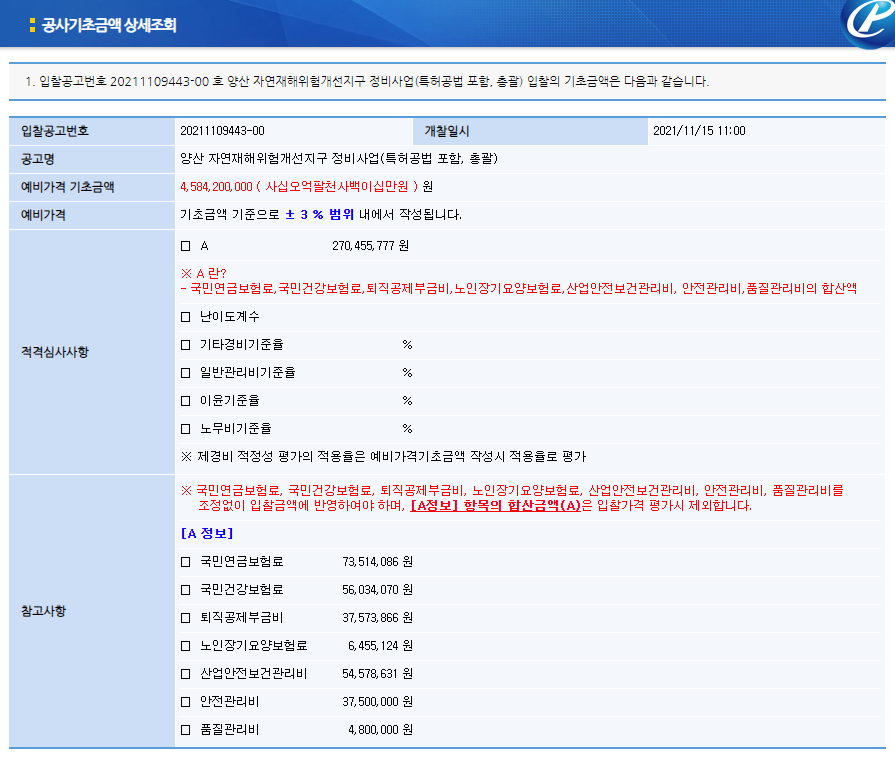Click the red base amount 4,584,200,000
Screen dimensions: 895x759
click(x=216, y=187)
